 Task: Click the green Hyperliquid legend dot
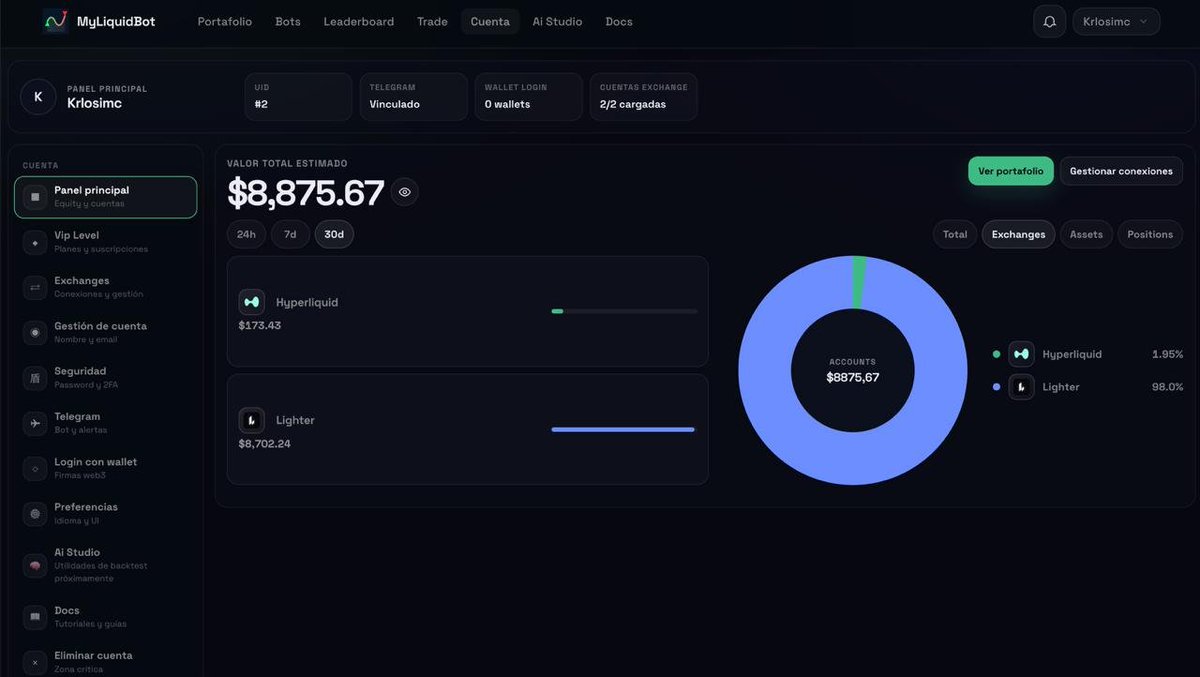tap(996, 354)
